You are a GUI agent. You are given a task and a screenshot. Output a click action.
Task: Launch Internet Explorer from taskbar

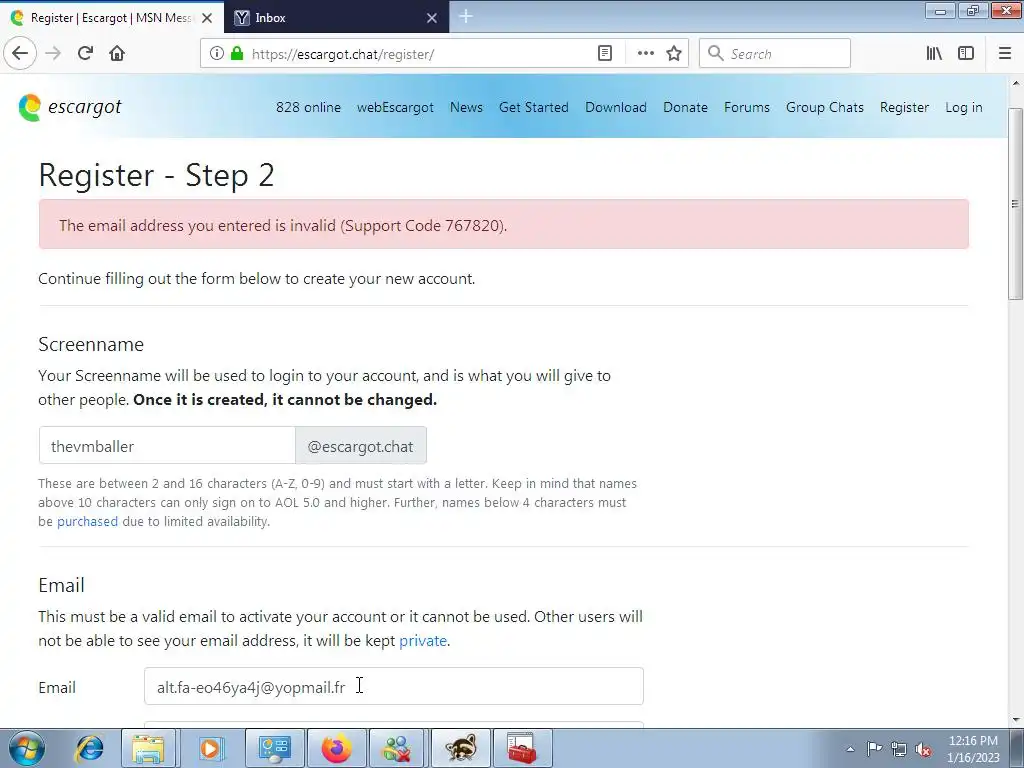coord(89,748)
